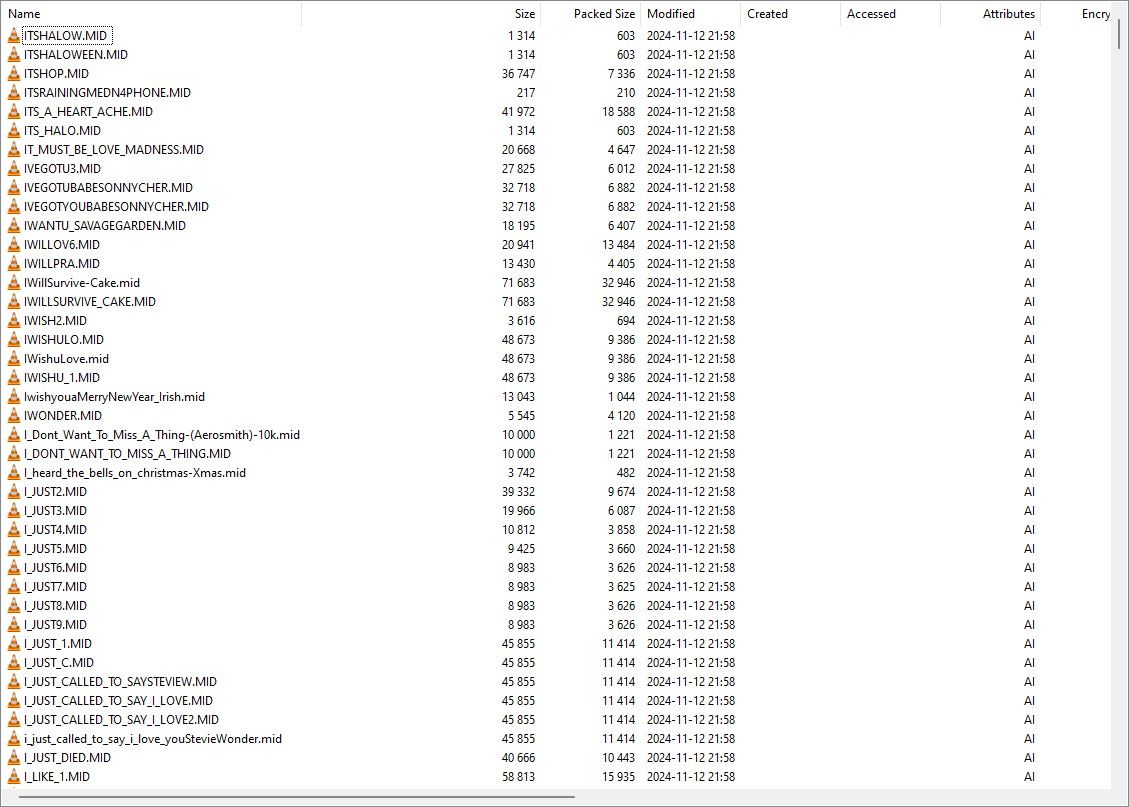The width and height of the screenshot is (1129, 807).
Task: Click the icon next to IWILLPRA.MID
Action: pyautogui.click(x=14, y=263)
